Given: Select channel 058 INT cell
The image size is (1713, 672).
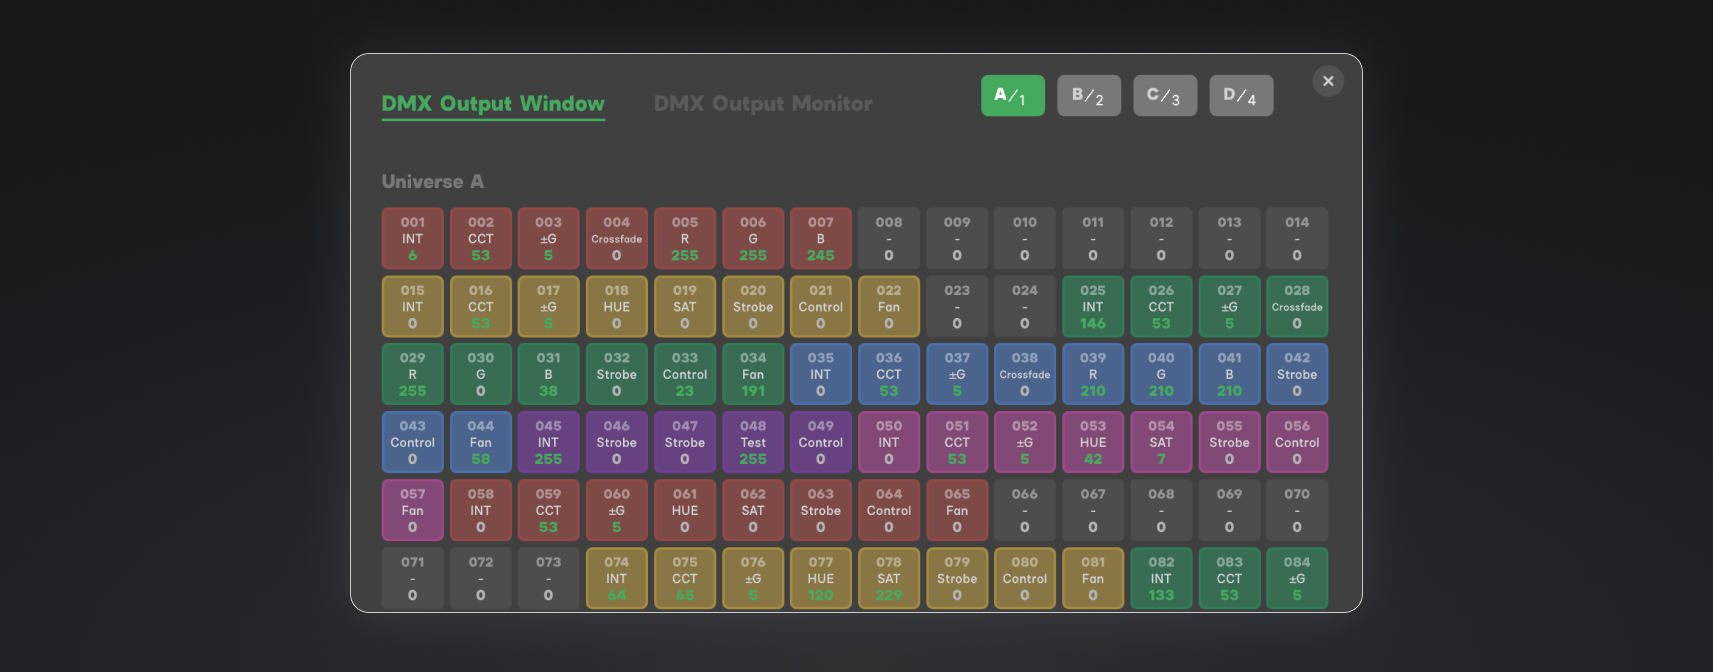Looking at the screenshot, I should click(481, 510).
